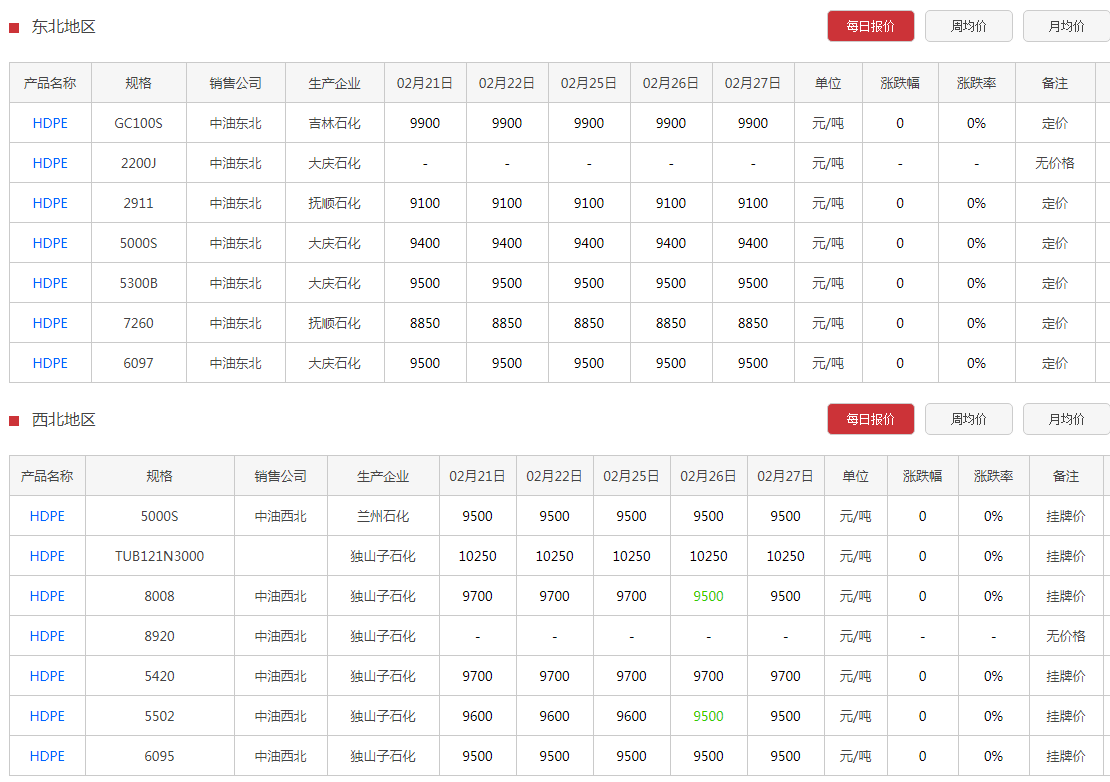Switch to 月均价 in 东北地区 section
The width and height of the screenshot is (1110, 782).
click(x=1066, y=26)
